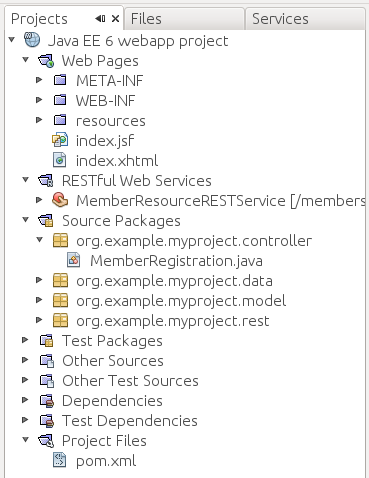
Task: Click the pom.xml file icon
Action: (60, 460)
